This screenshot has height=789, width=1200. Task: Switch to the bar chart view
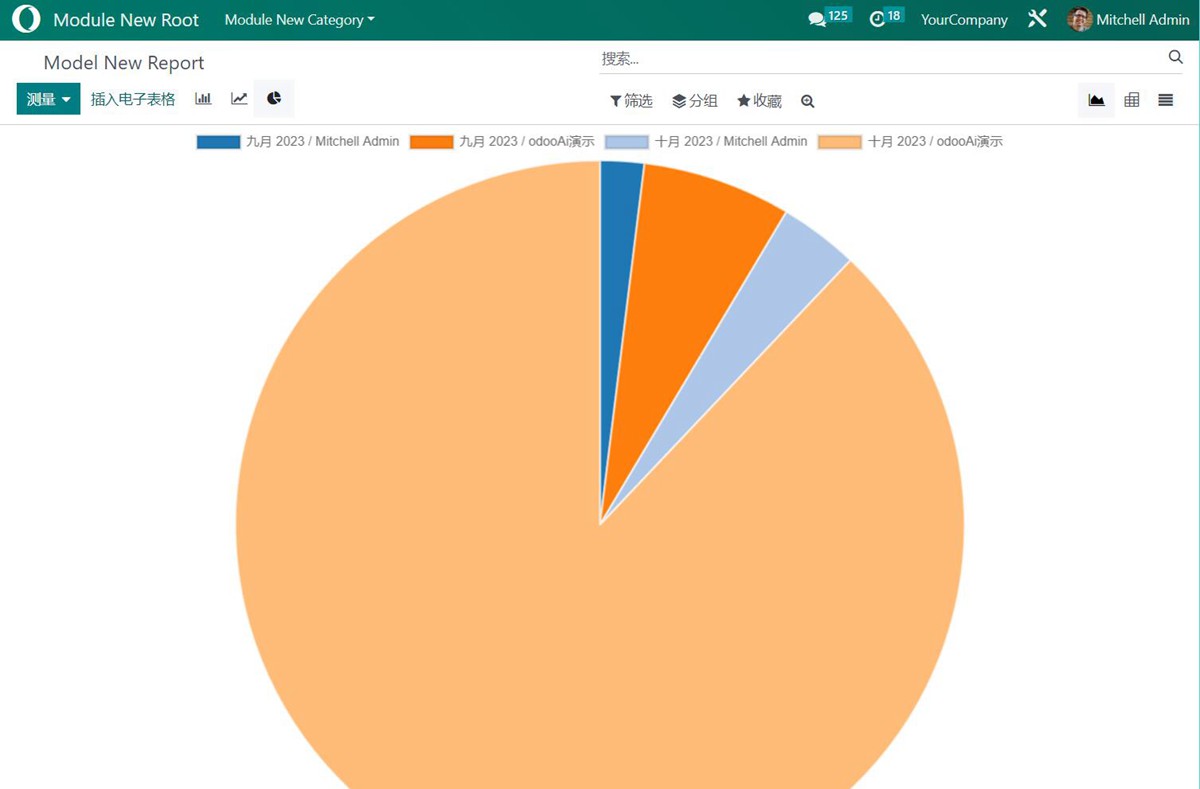[203, 98]
